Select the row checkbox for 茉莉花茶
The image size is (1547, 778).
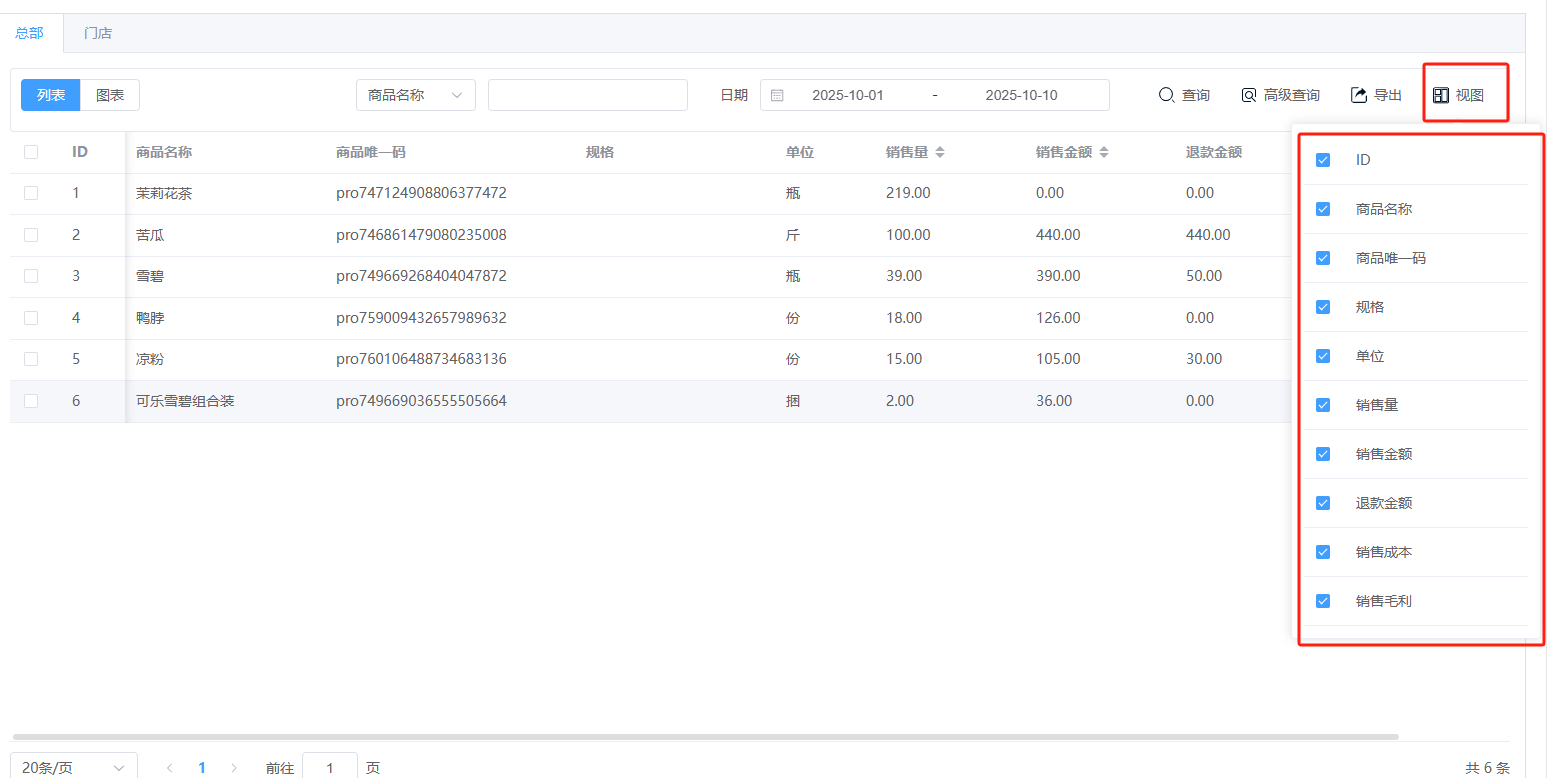click(x=31, y=193)
